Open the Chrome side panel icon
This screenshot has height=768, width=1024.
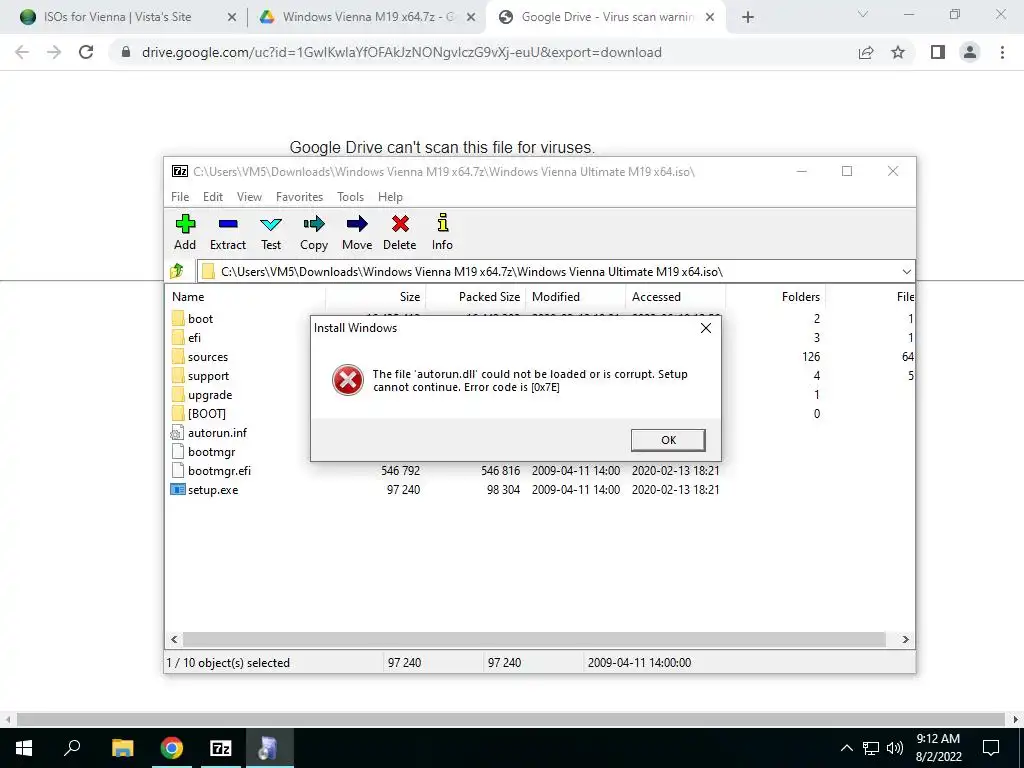938,52
